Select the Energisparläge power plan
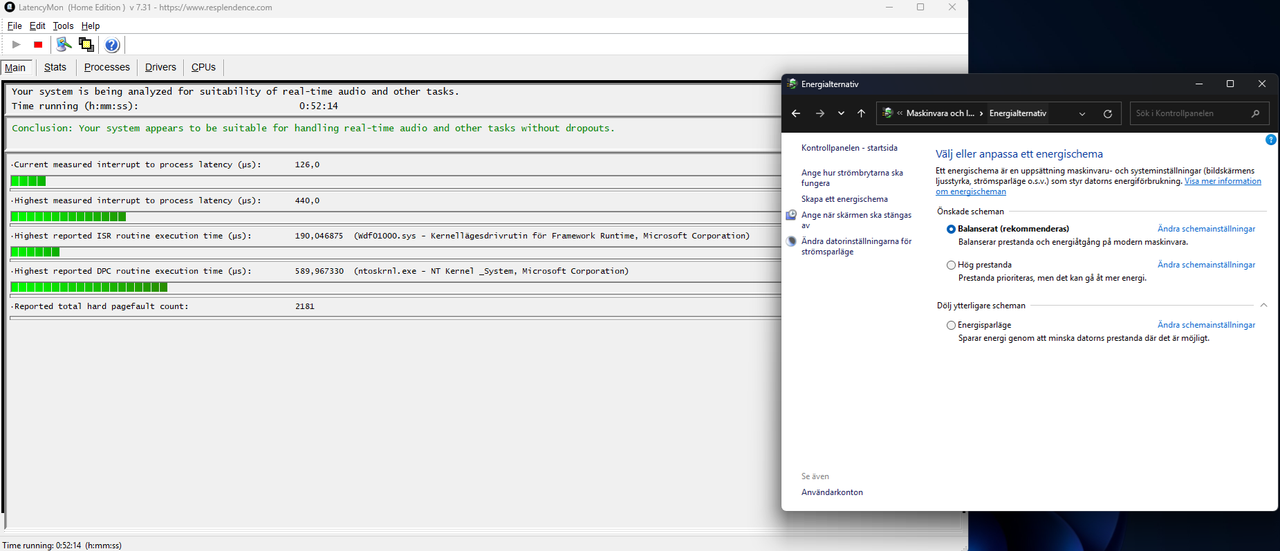Viewport: 1280px width, 551px height. click(x=951, y=325)
